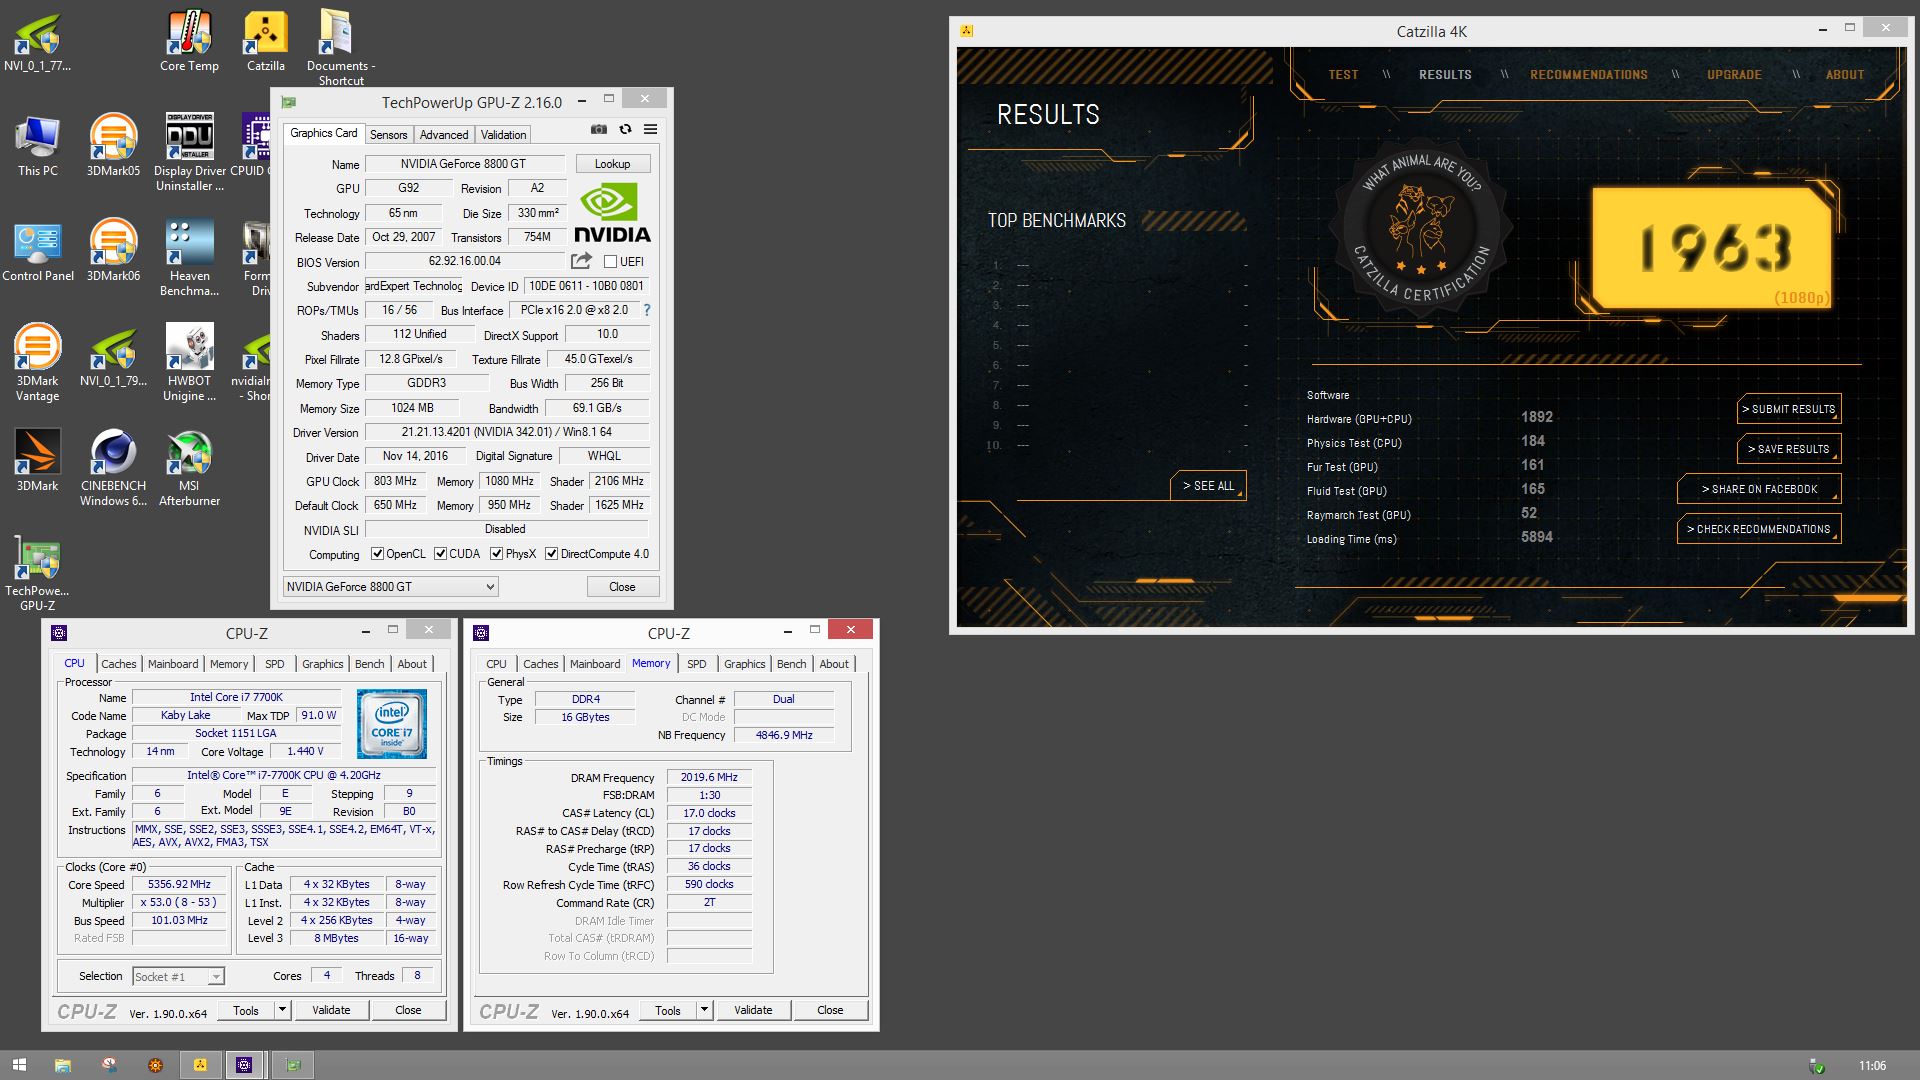Image resolution: width=1920 pixels, height=1080 pixels.
Task: Open TechPowerUp GPU-Z desktop shortcut
Action: click(37, 573)
